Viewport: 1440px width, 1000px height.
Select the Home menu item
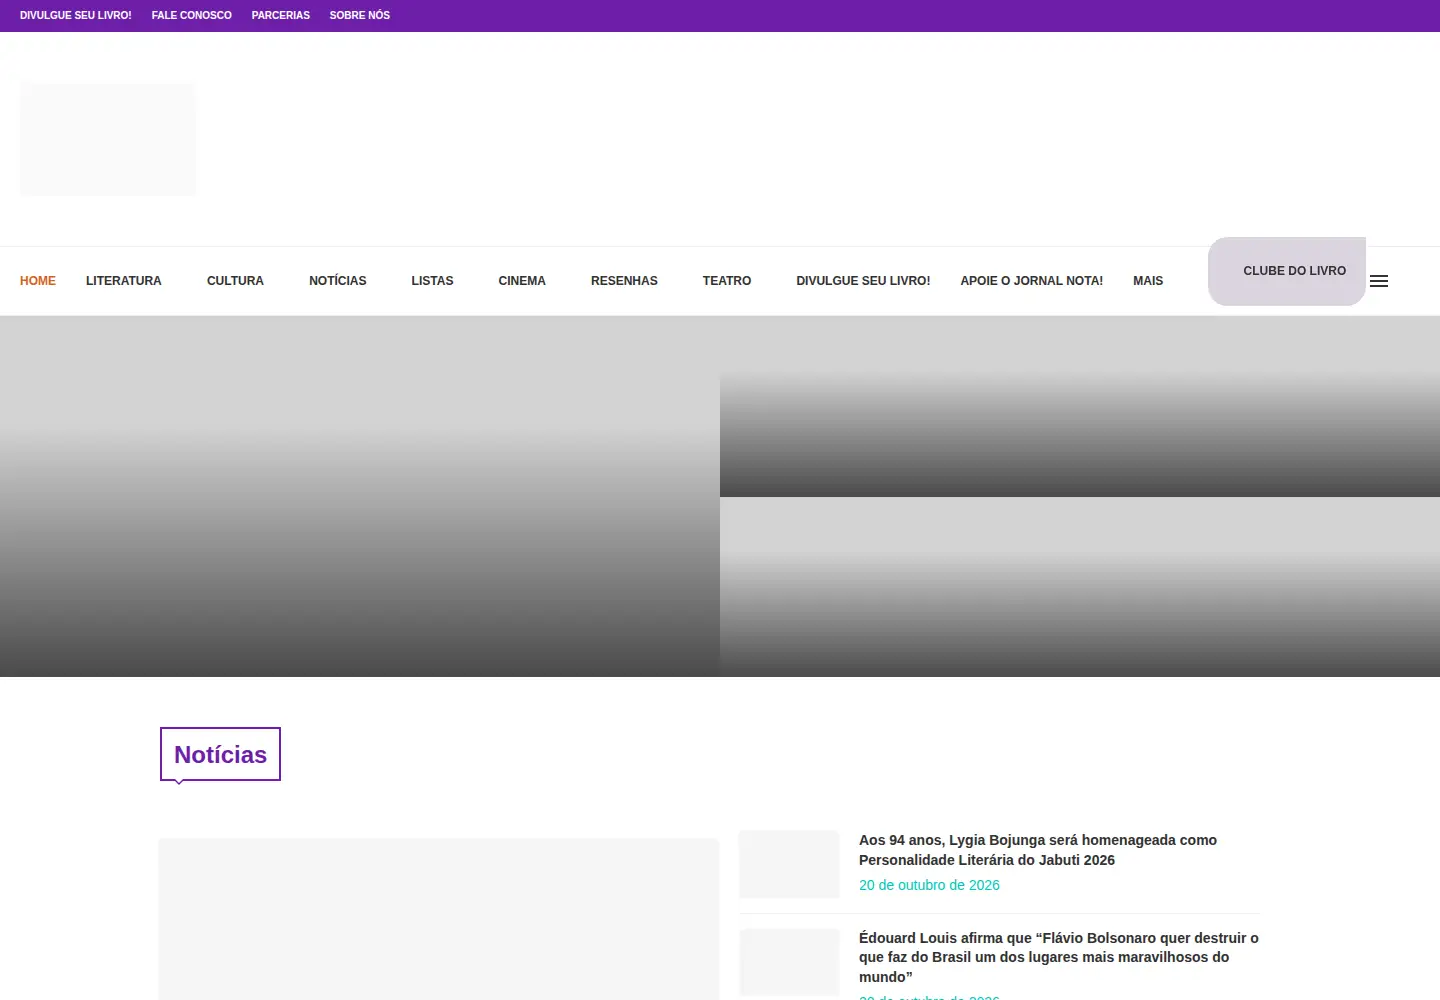pos(38,281)
